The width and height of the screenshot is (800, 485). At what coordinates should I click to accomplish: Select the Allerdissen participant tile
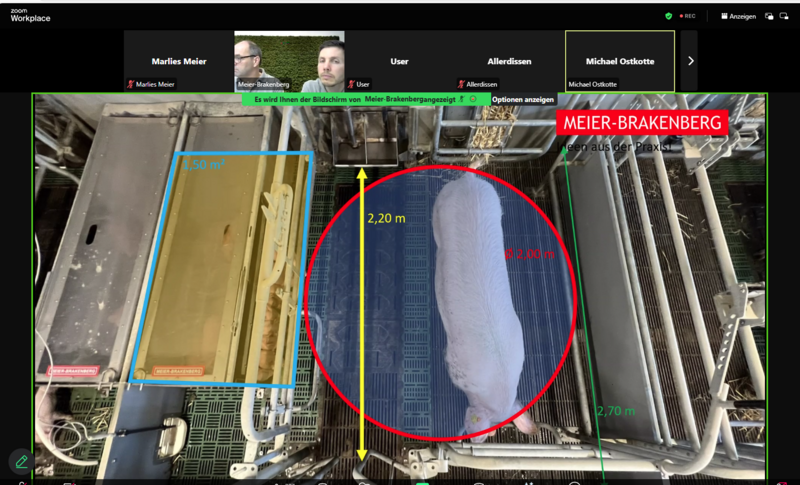pos(509,61)
